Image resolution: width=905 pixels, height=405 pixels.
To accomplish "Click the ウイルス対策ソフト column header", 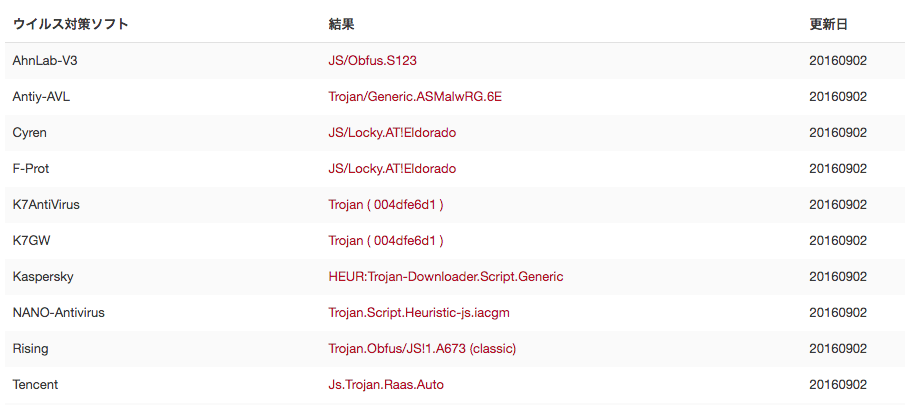I will (70, 25).
